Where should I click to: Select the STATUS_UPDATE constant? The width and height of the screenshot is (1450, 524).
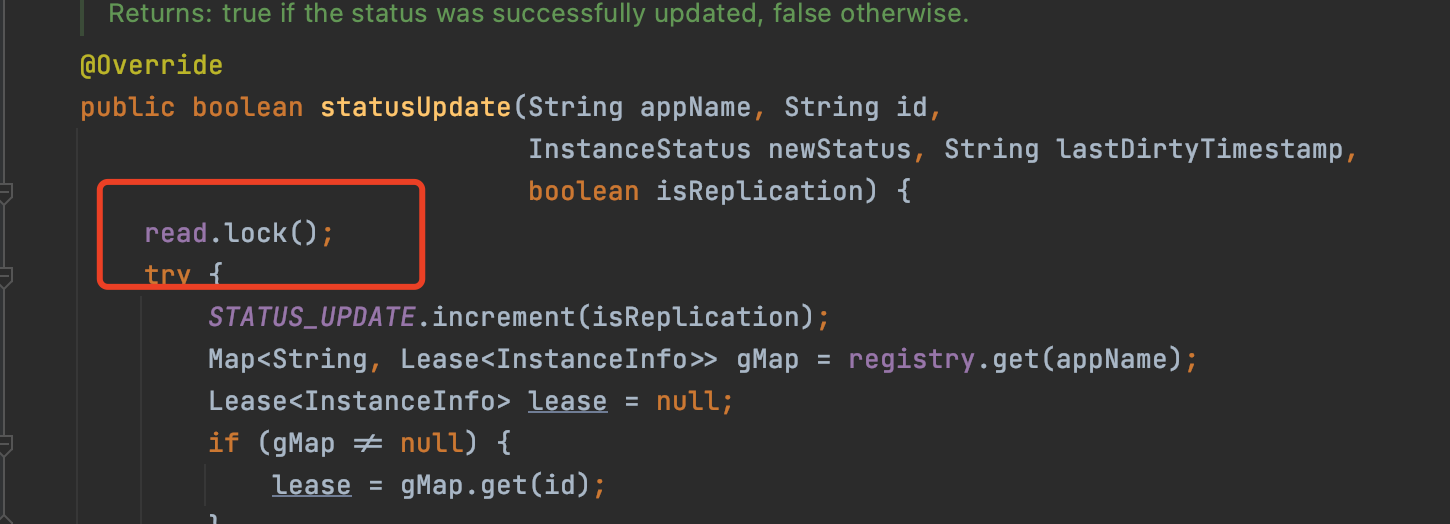coord(311,317)
